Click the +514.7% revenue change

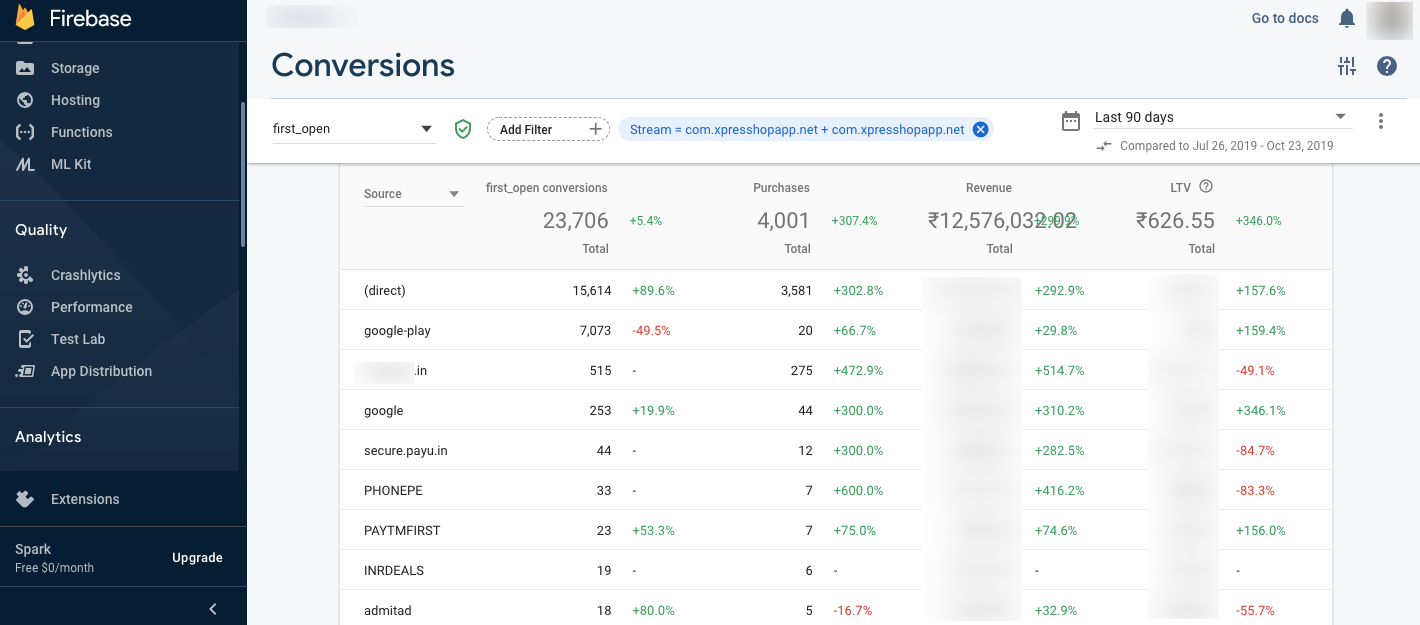point(1060,371)
